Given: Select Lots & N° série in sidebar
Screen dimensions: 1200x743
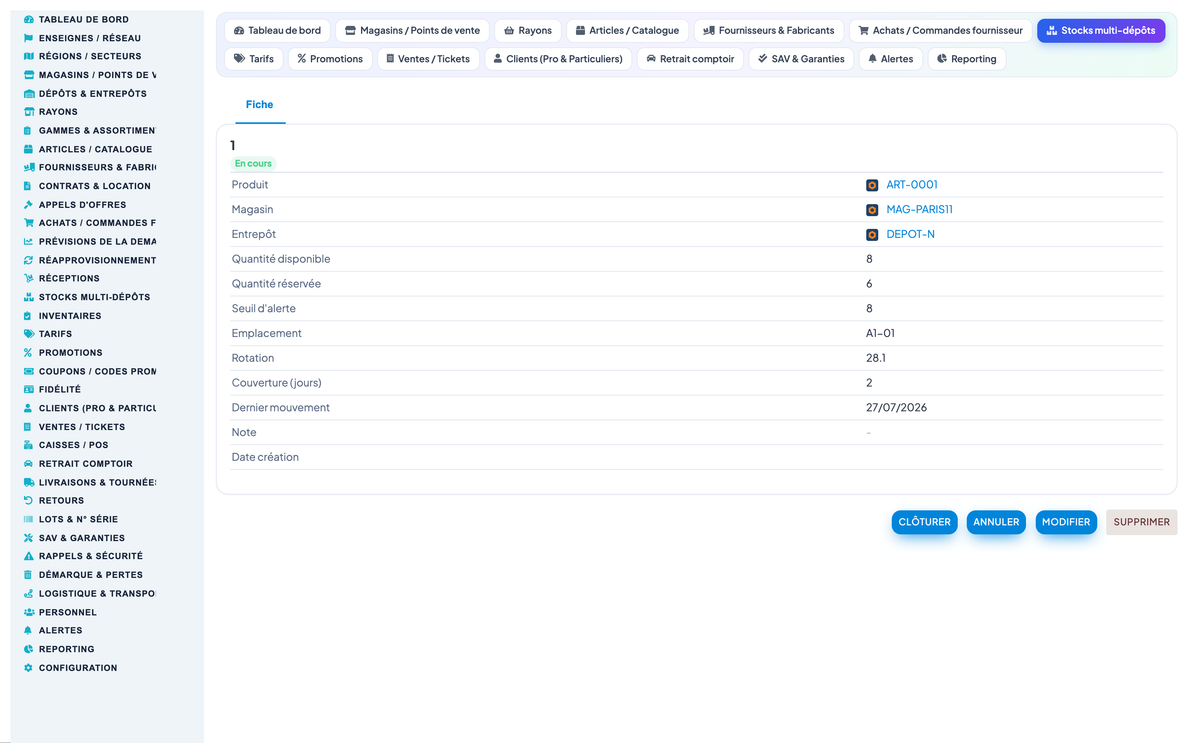Looking at the screenshot, I should pyautogui.click(x=78, y=520).
